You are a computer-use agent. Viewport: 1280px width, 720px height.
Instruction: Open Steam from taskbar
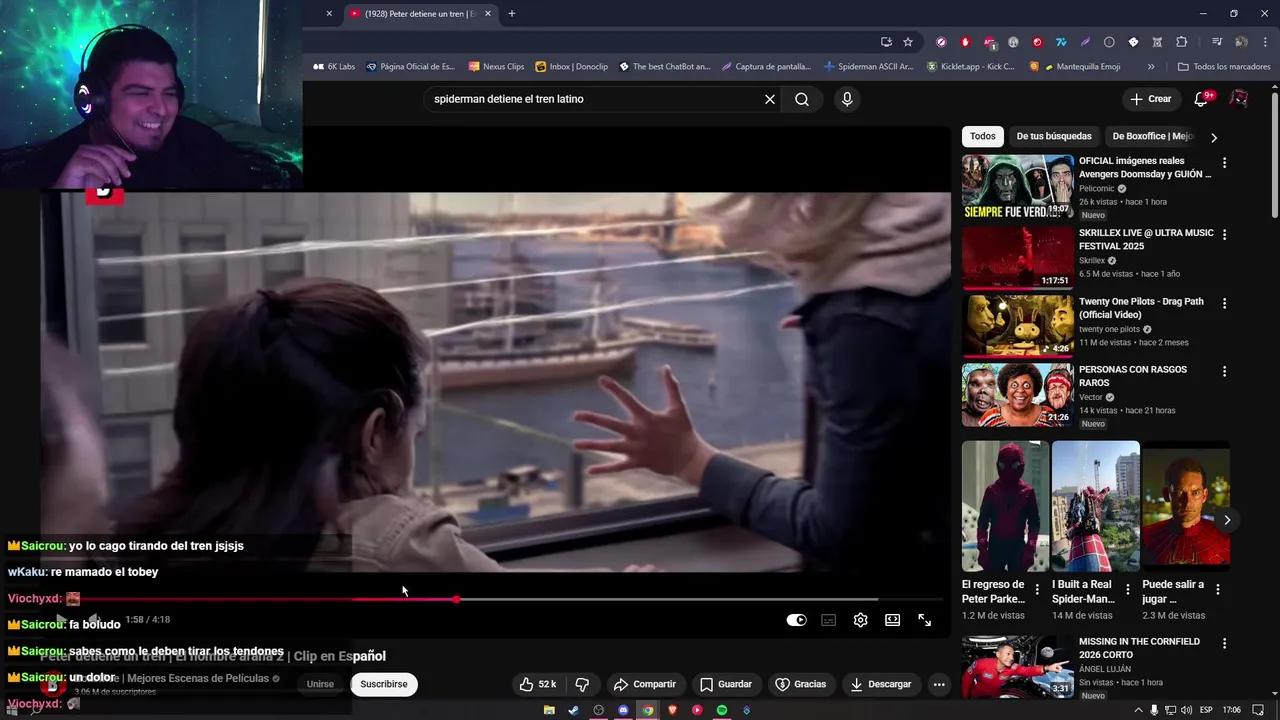coord(573,710)
